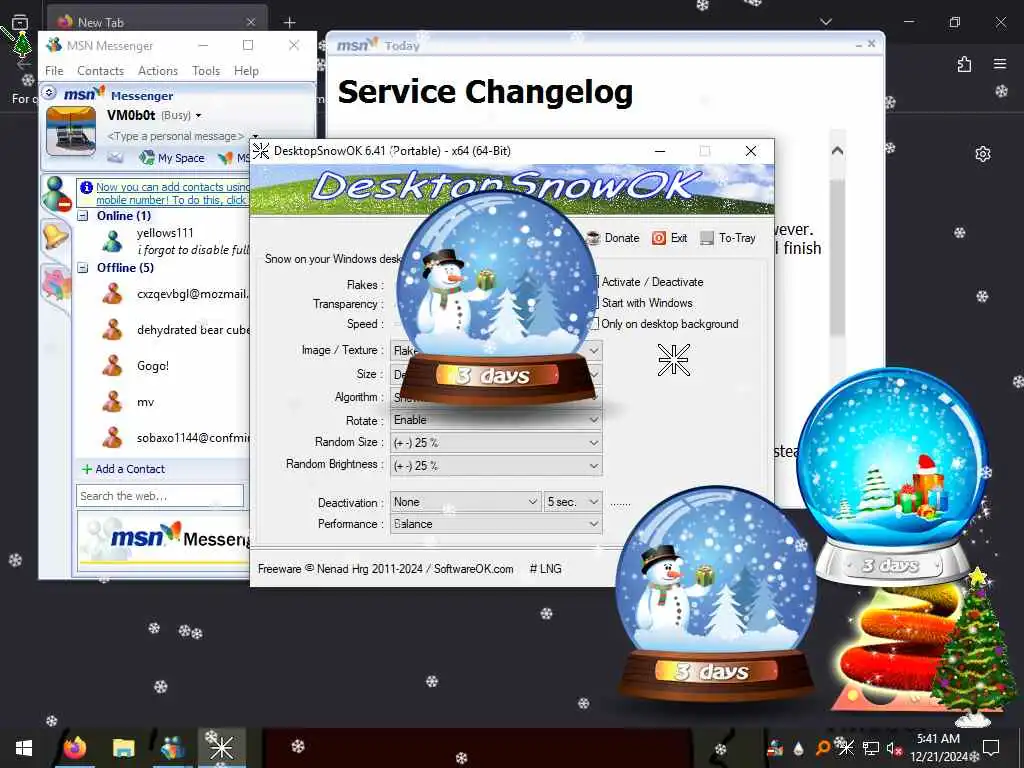Open the Firefox extensions puzzle icon
This screenshot has height=768, width=1024.
click(964, 64)
